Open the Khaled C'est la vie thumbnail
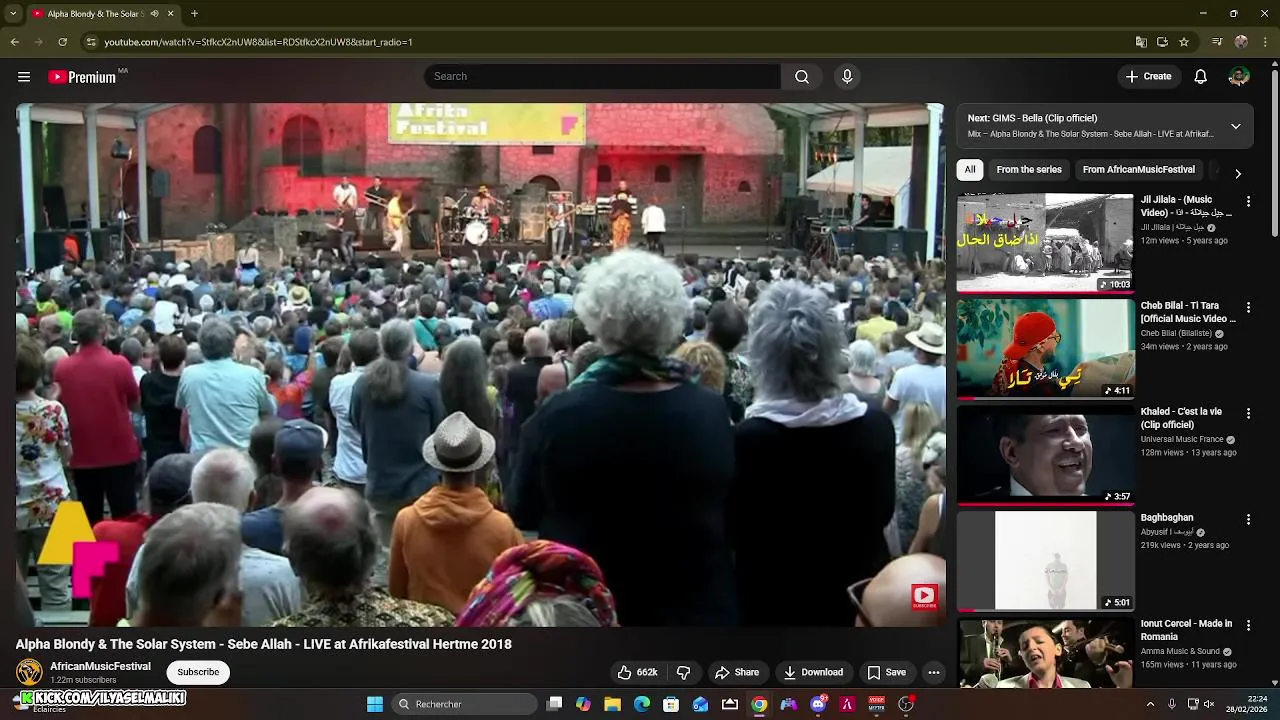Image resolution: width=1280 pixels, height=720 pixels. [1045, 455]
